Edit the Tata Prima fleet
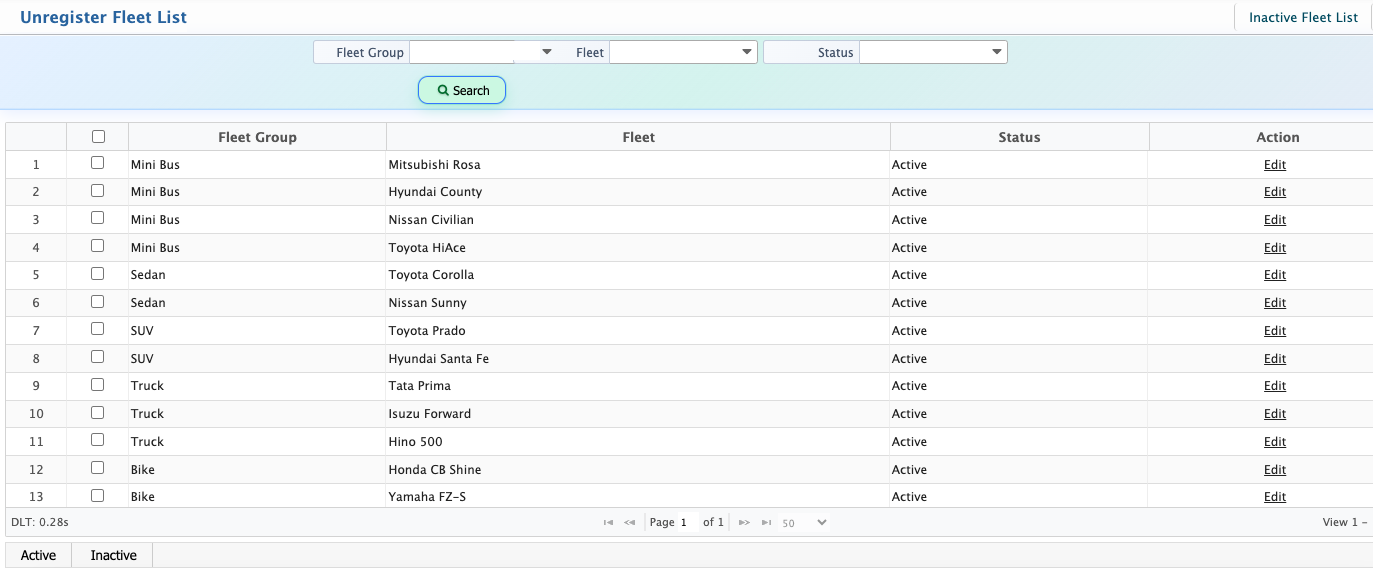 pos(1275,386)
